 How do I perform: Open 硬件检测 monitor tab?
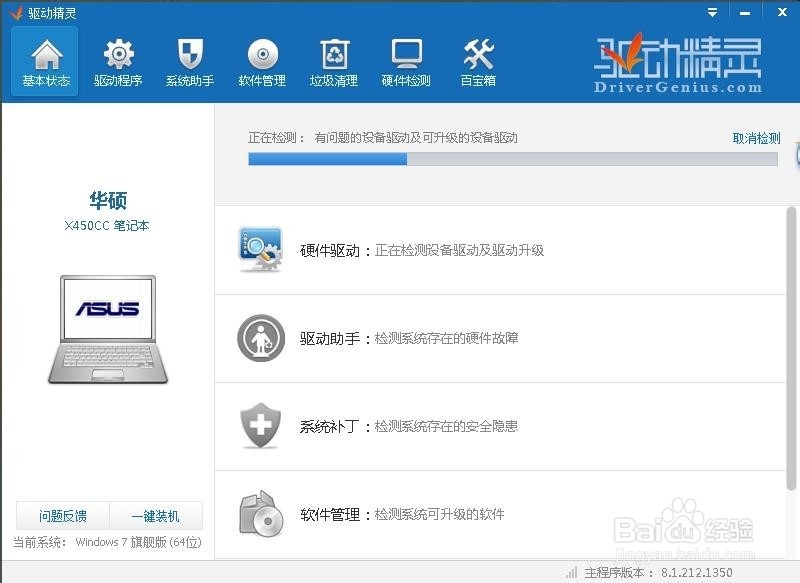coord(406,62)
